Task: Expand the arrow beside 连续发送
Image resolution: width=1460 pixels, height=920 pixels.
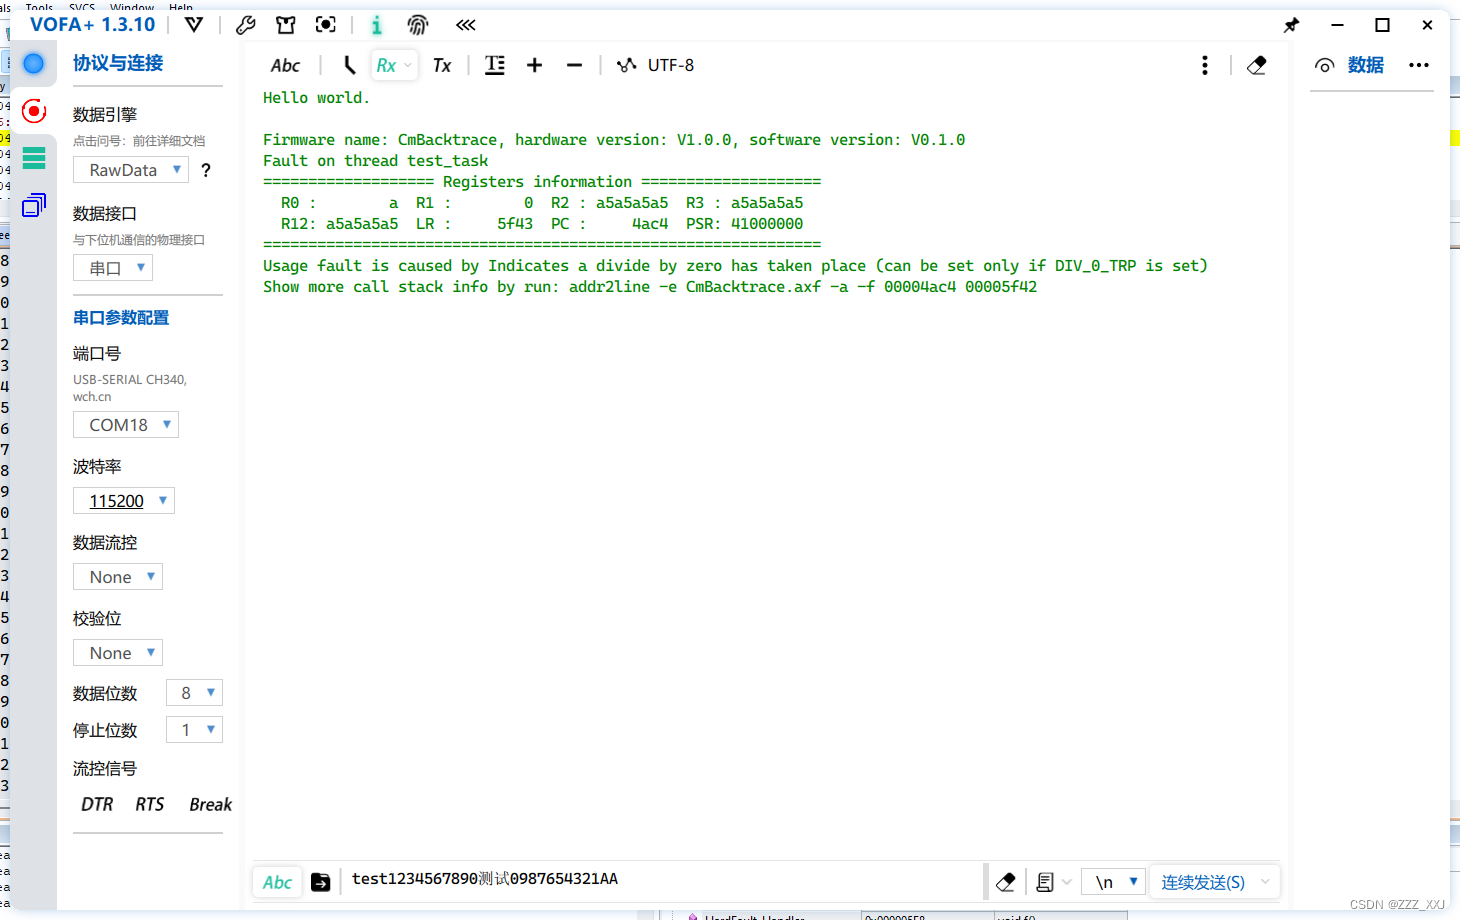Action: point(1266,882)
